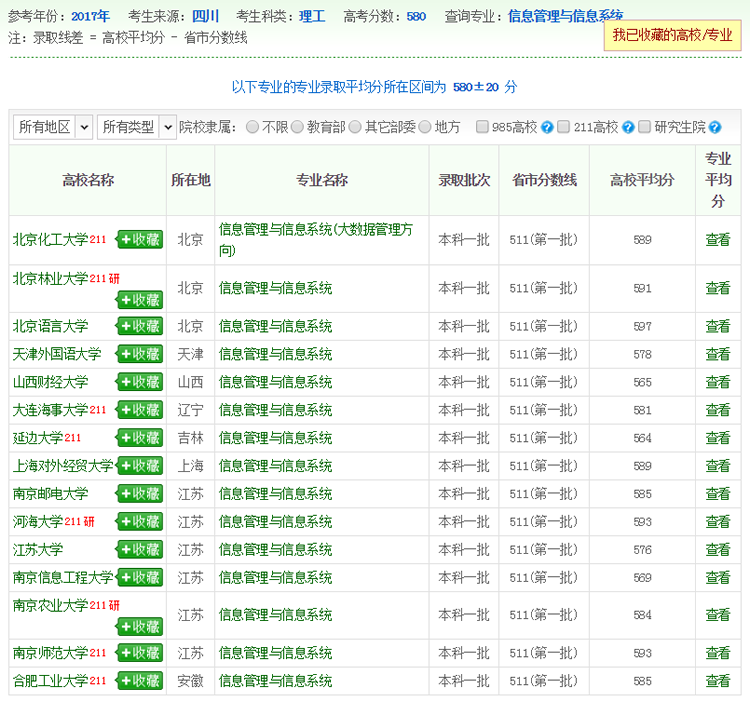Click 收藏 icon button for 北京语言大学
Viewport: 750px width, 702px height.
[x=139, y=326]
